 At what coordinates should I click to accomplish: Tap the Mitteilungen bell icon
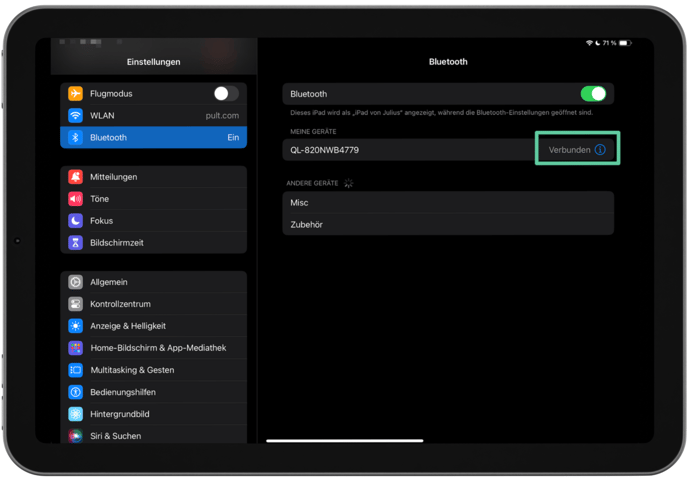[x=75, y=177]
